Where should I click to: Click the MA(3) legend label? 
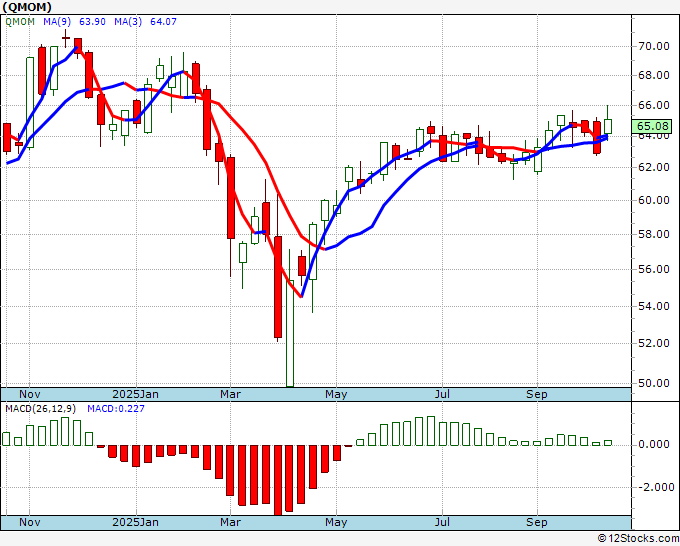[128, 22]
